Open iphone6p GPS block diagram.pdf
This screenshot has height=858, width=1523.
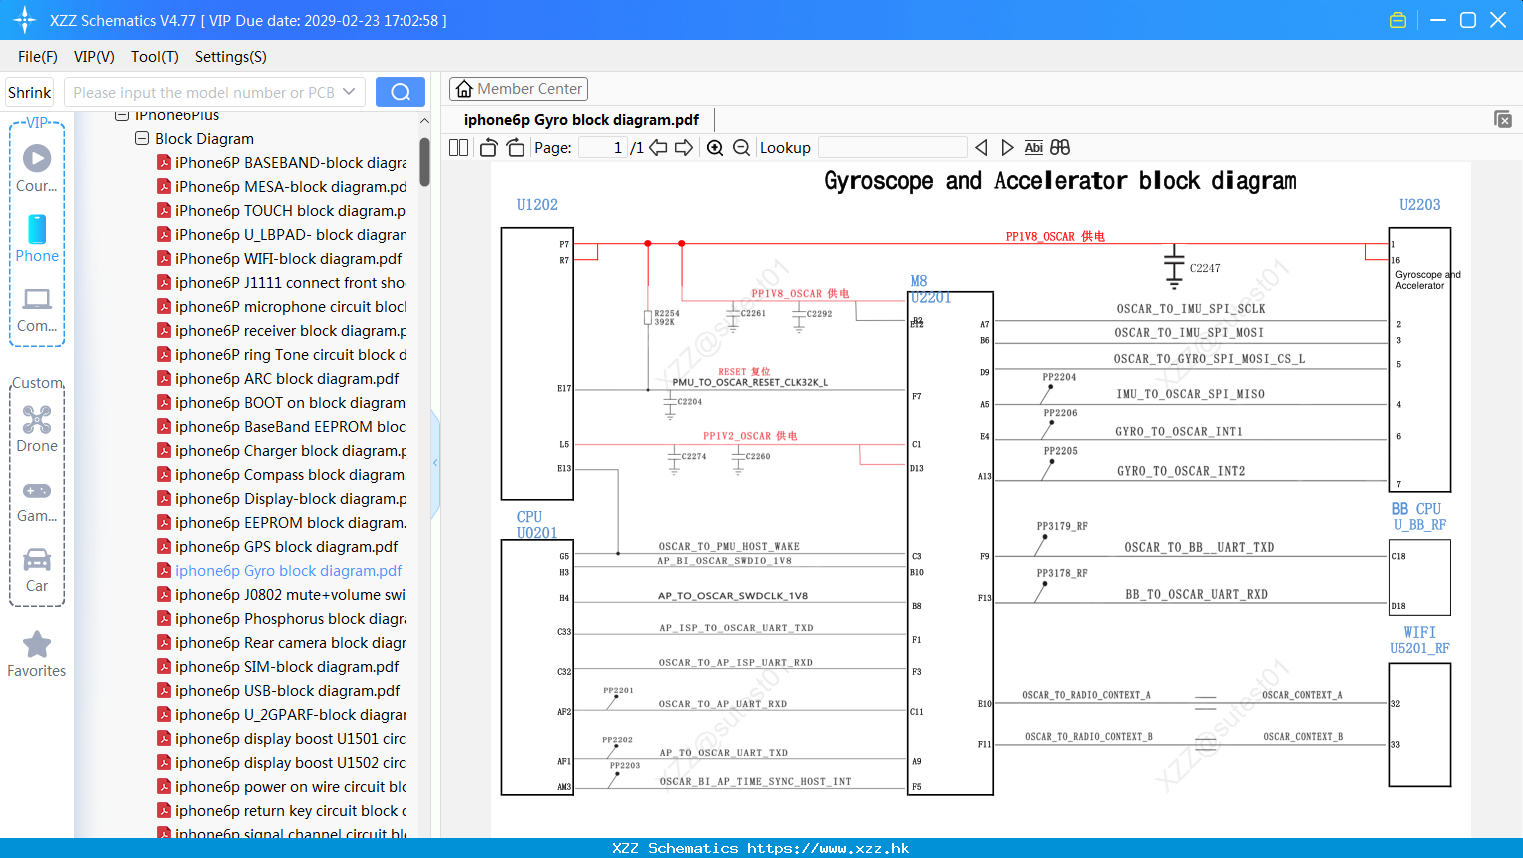278,547
